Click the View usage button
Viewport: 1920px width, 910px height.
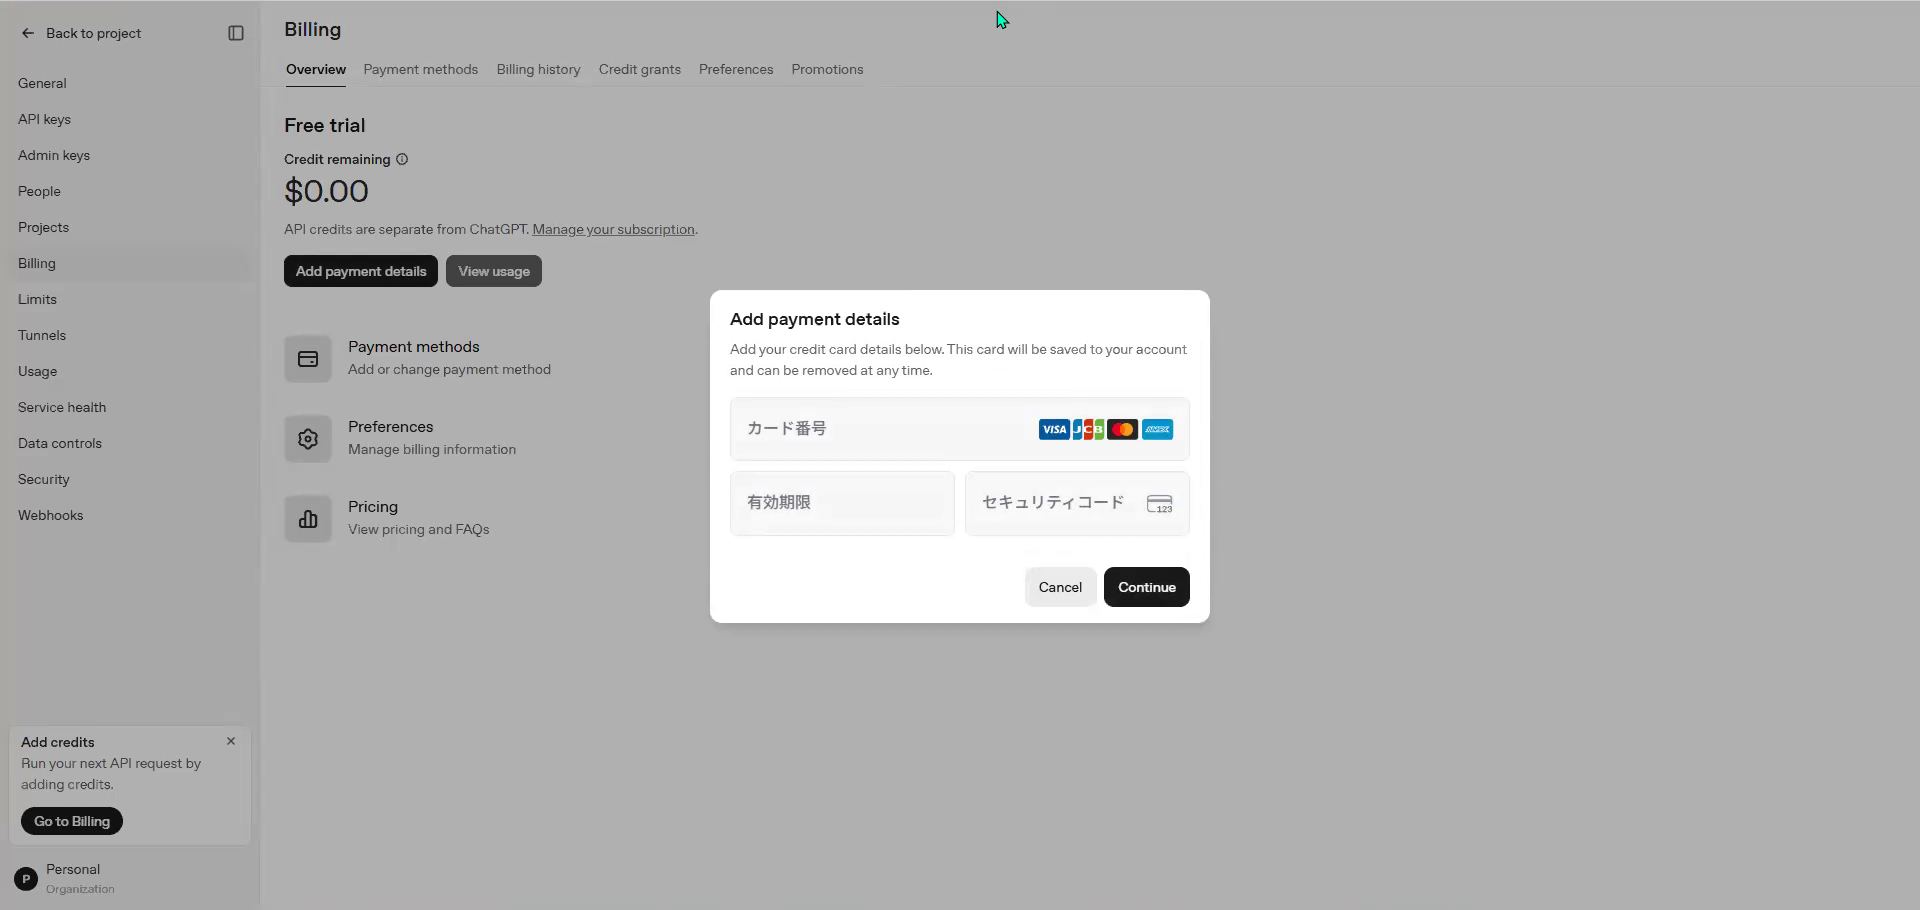[x=494, y=271]
